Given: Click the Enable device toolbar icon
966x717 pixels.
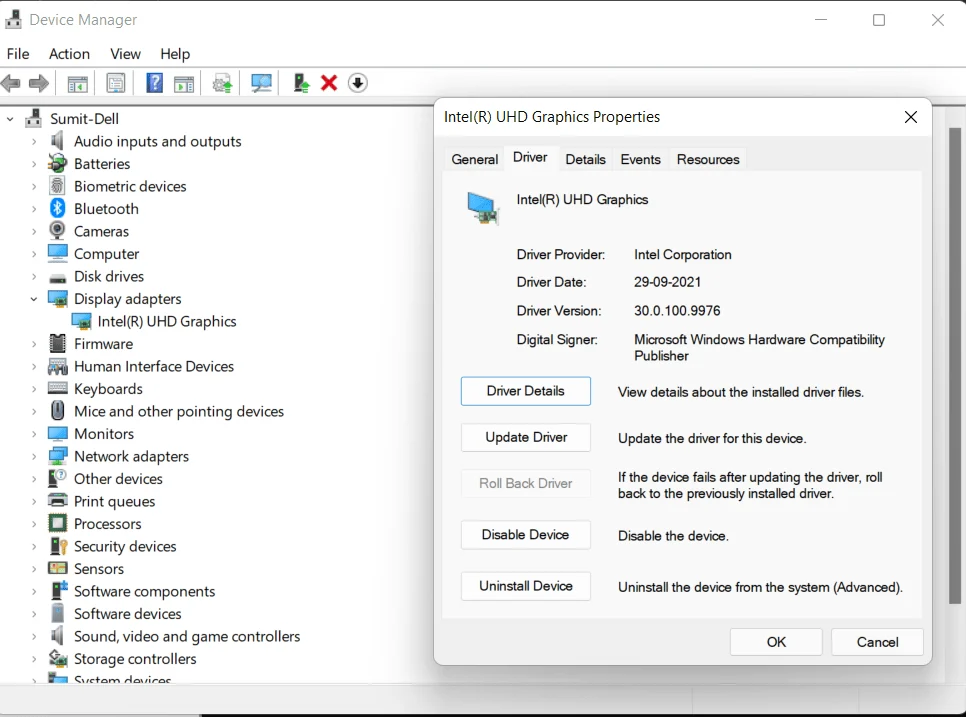Looking at the screenshot, I should (x=301, y=83).
